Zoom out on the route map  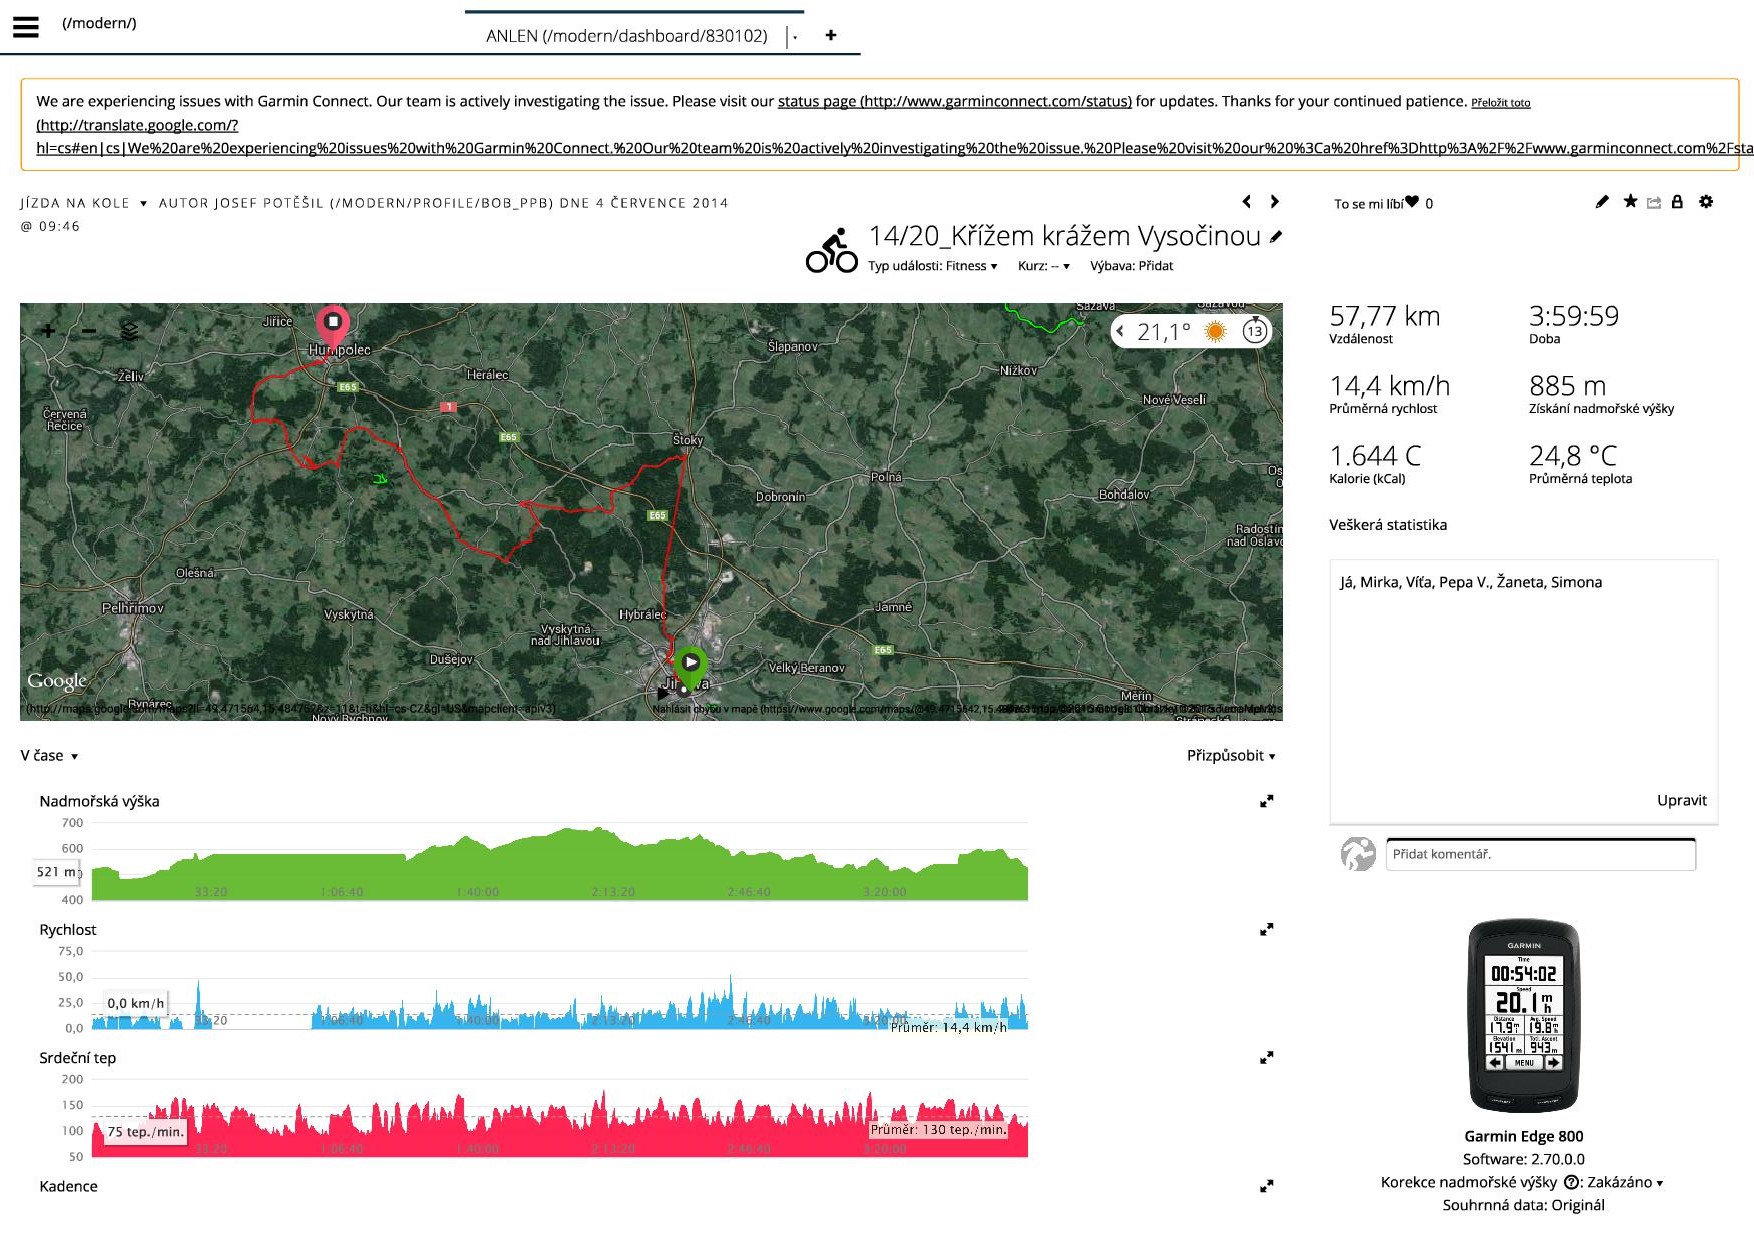89,331
